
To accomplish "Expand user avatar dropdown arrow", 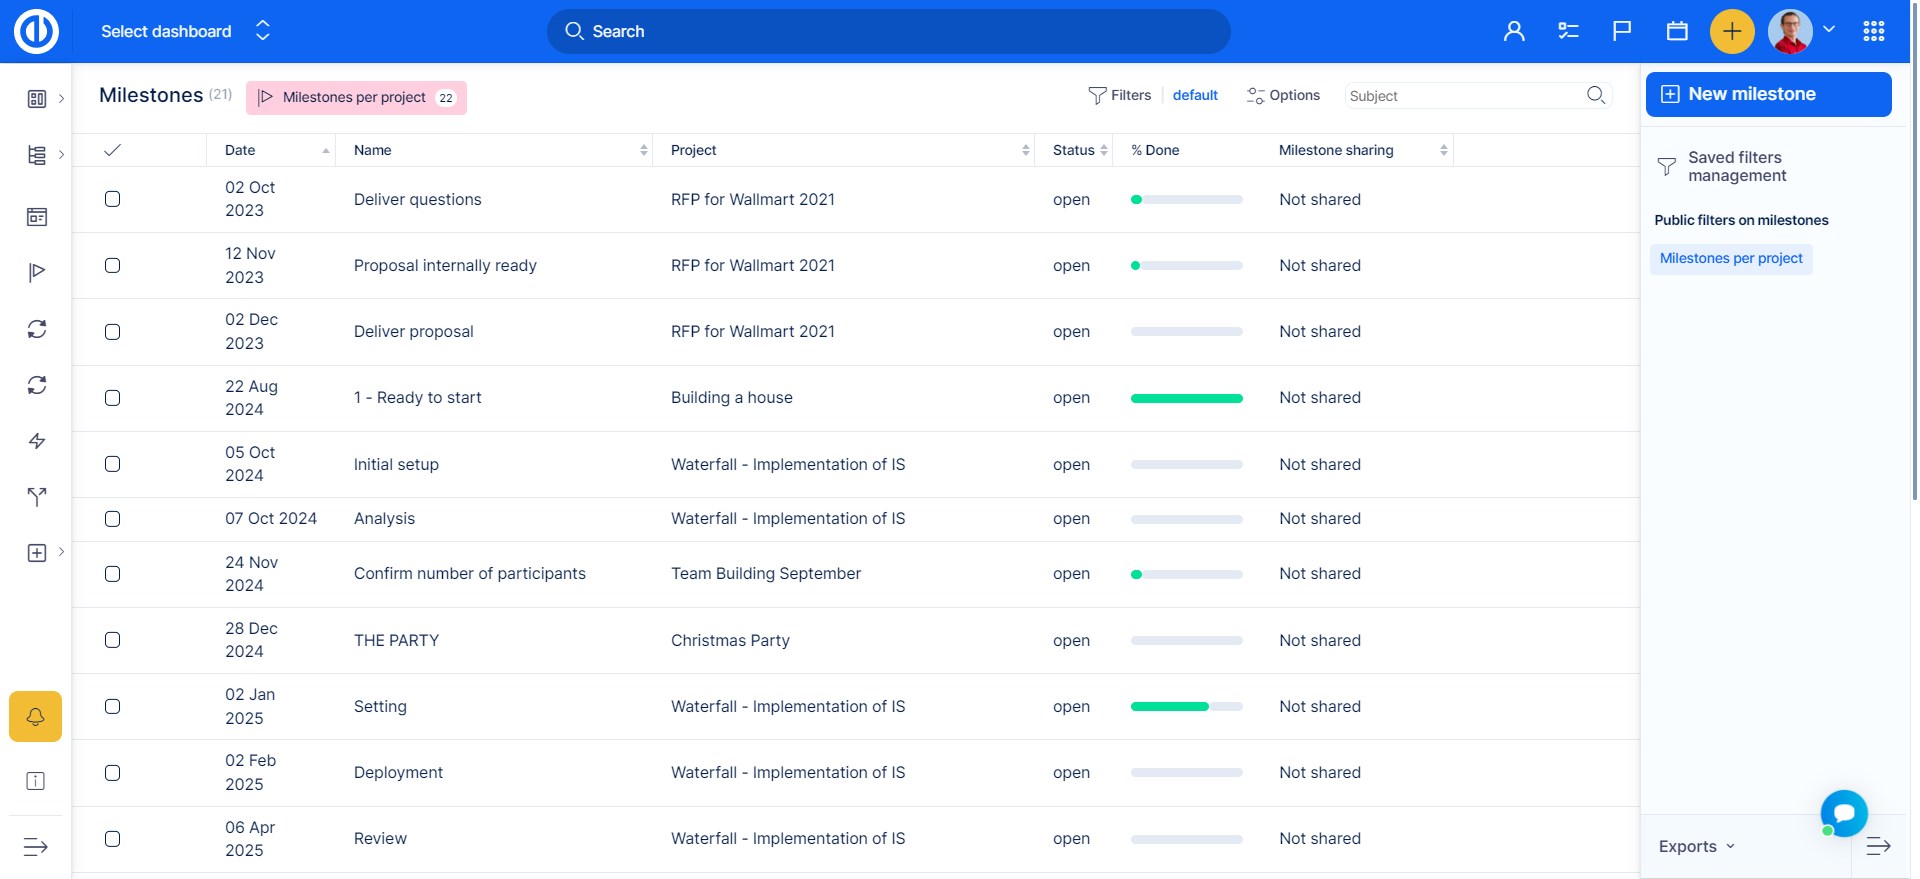I will (1829, 30).
